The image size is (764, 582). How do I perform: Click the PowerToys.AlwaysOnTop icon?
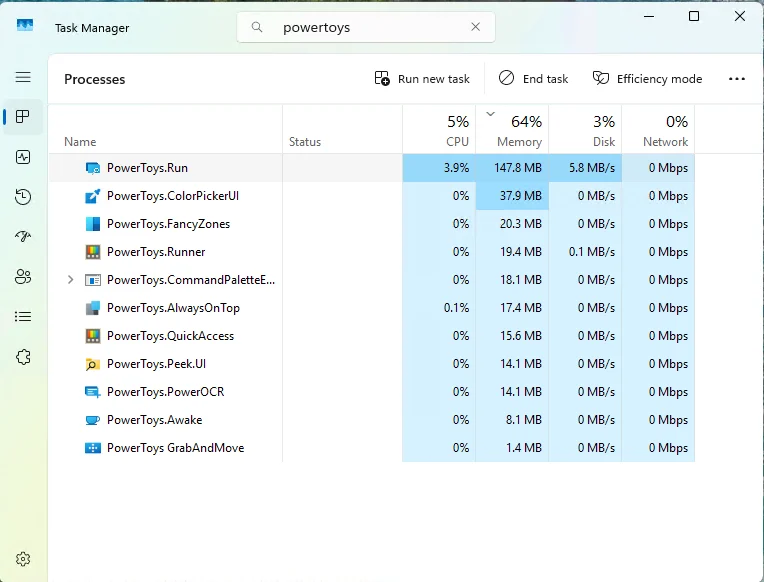pyautogui.click(x=93, y=308)
